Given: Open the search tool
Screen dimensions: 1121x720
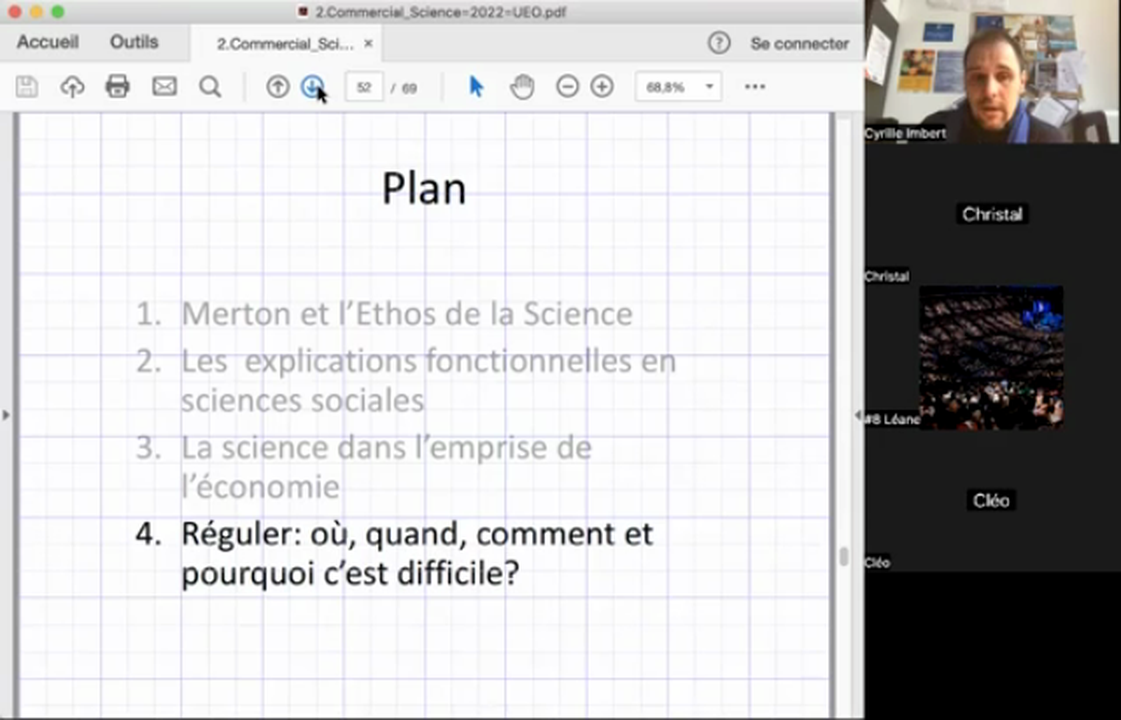Looking at the screenshot, I should [x=209, y=87].
